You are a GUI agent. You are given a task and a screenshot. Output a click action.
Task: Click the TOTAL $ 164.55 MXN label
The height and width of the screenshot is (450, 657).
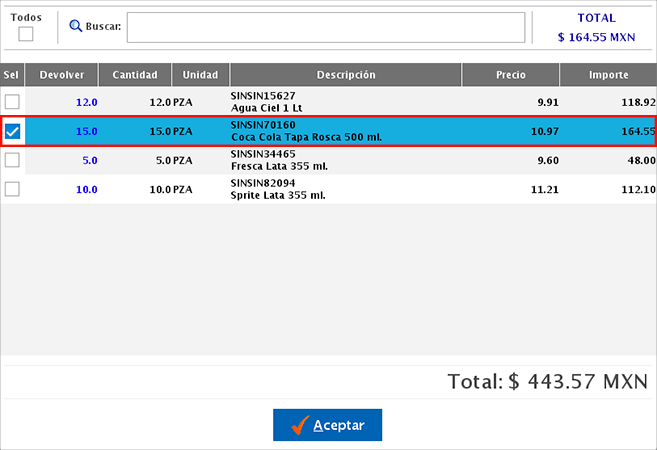596,28
